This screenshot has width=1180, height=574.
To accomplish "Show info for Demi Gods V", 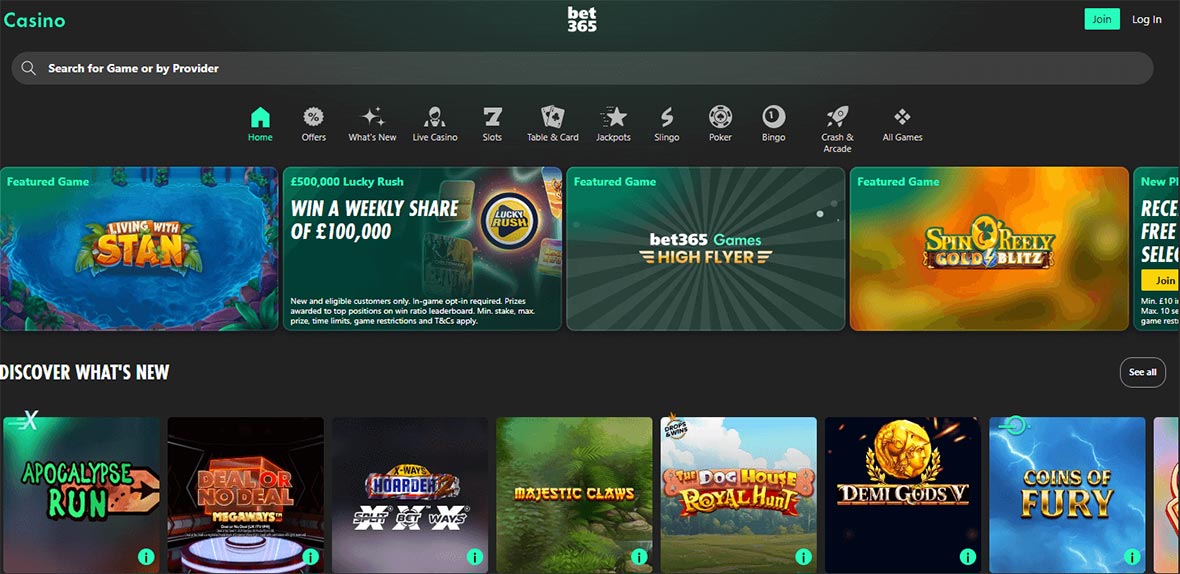I will click(968, 557).
